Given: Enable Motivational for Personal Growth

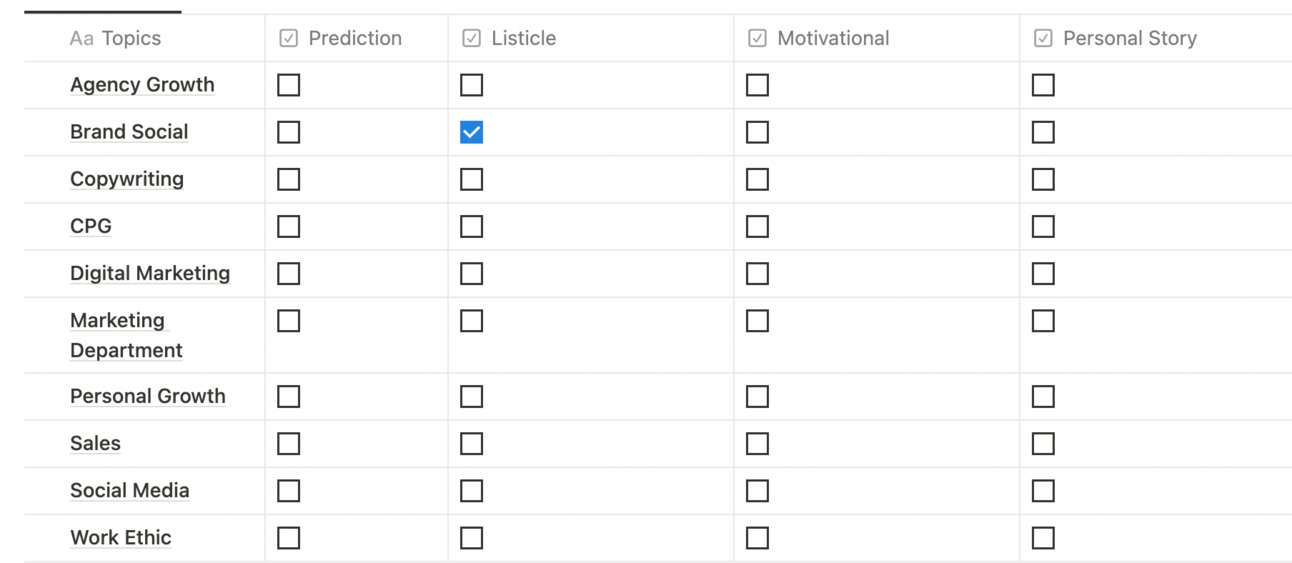Looking at the screenshot, I should (757, 396).
